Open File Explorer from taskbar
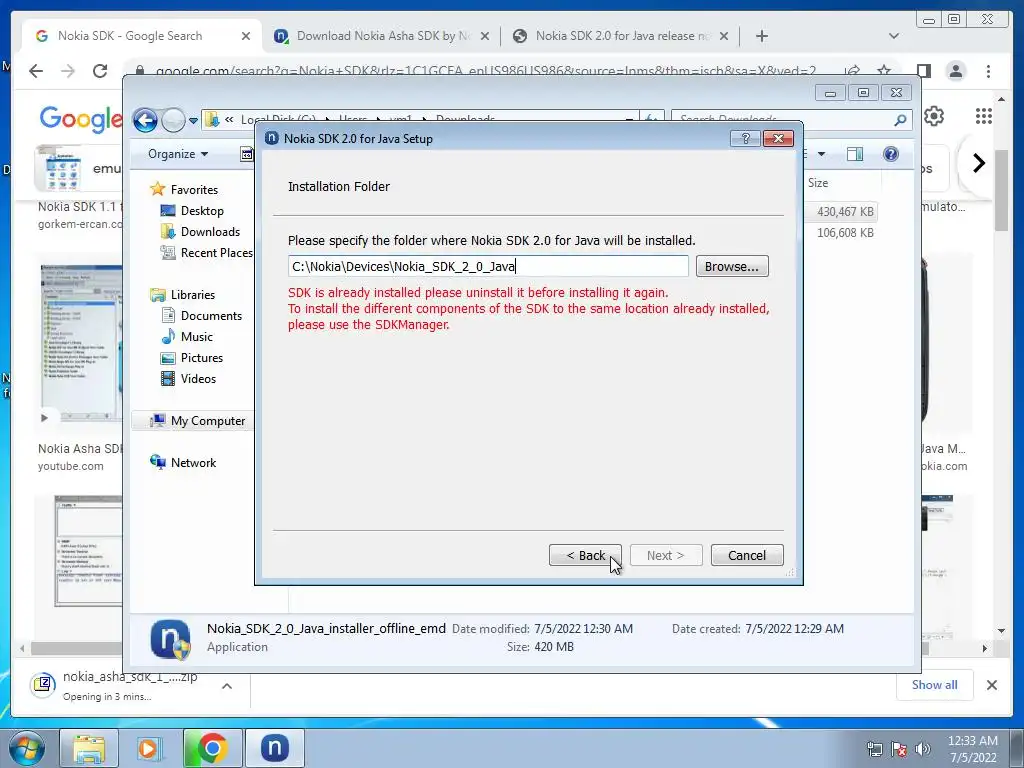The image size is (1024, 768). [89, 748]
